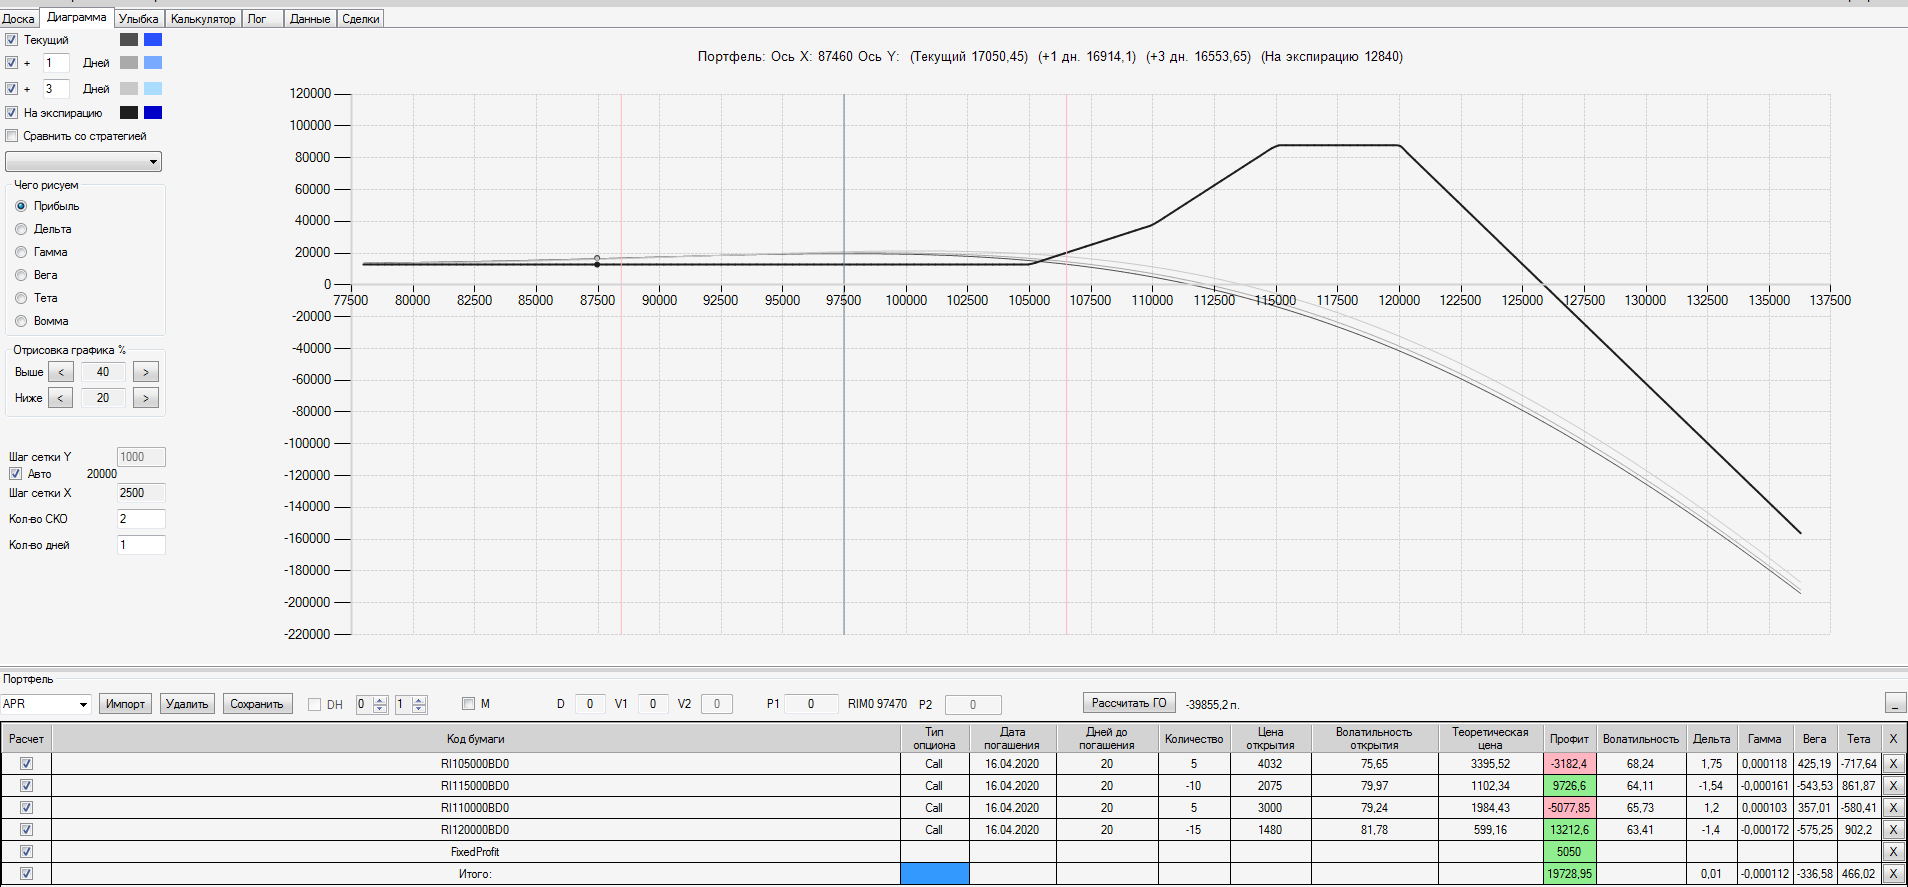Delete the FixedProfit row with its X button
Image resolution: width=1908 pixels, height=887 pixels.
point(1893,852)
